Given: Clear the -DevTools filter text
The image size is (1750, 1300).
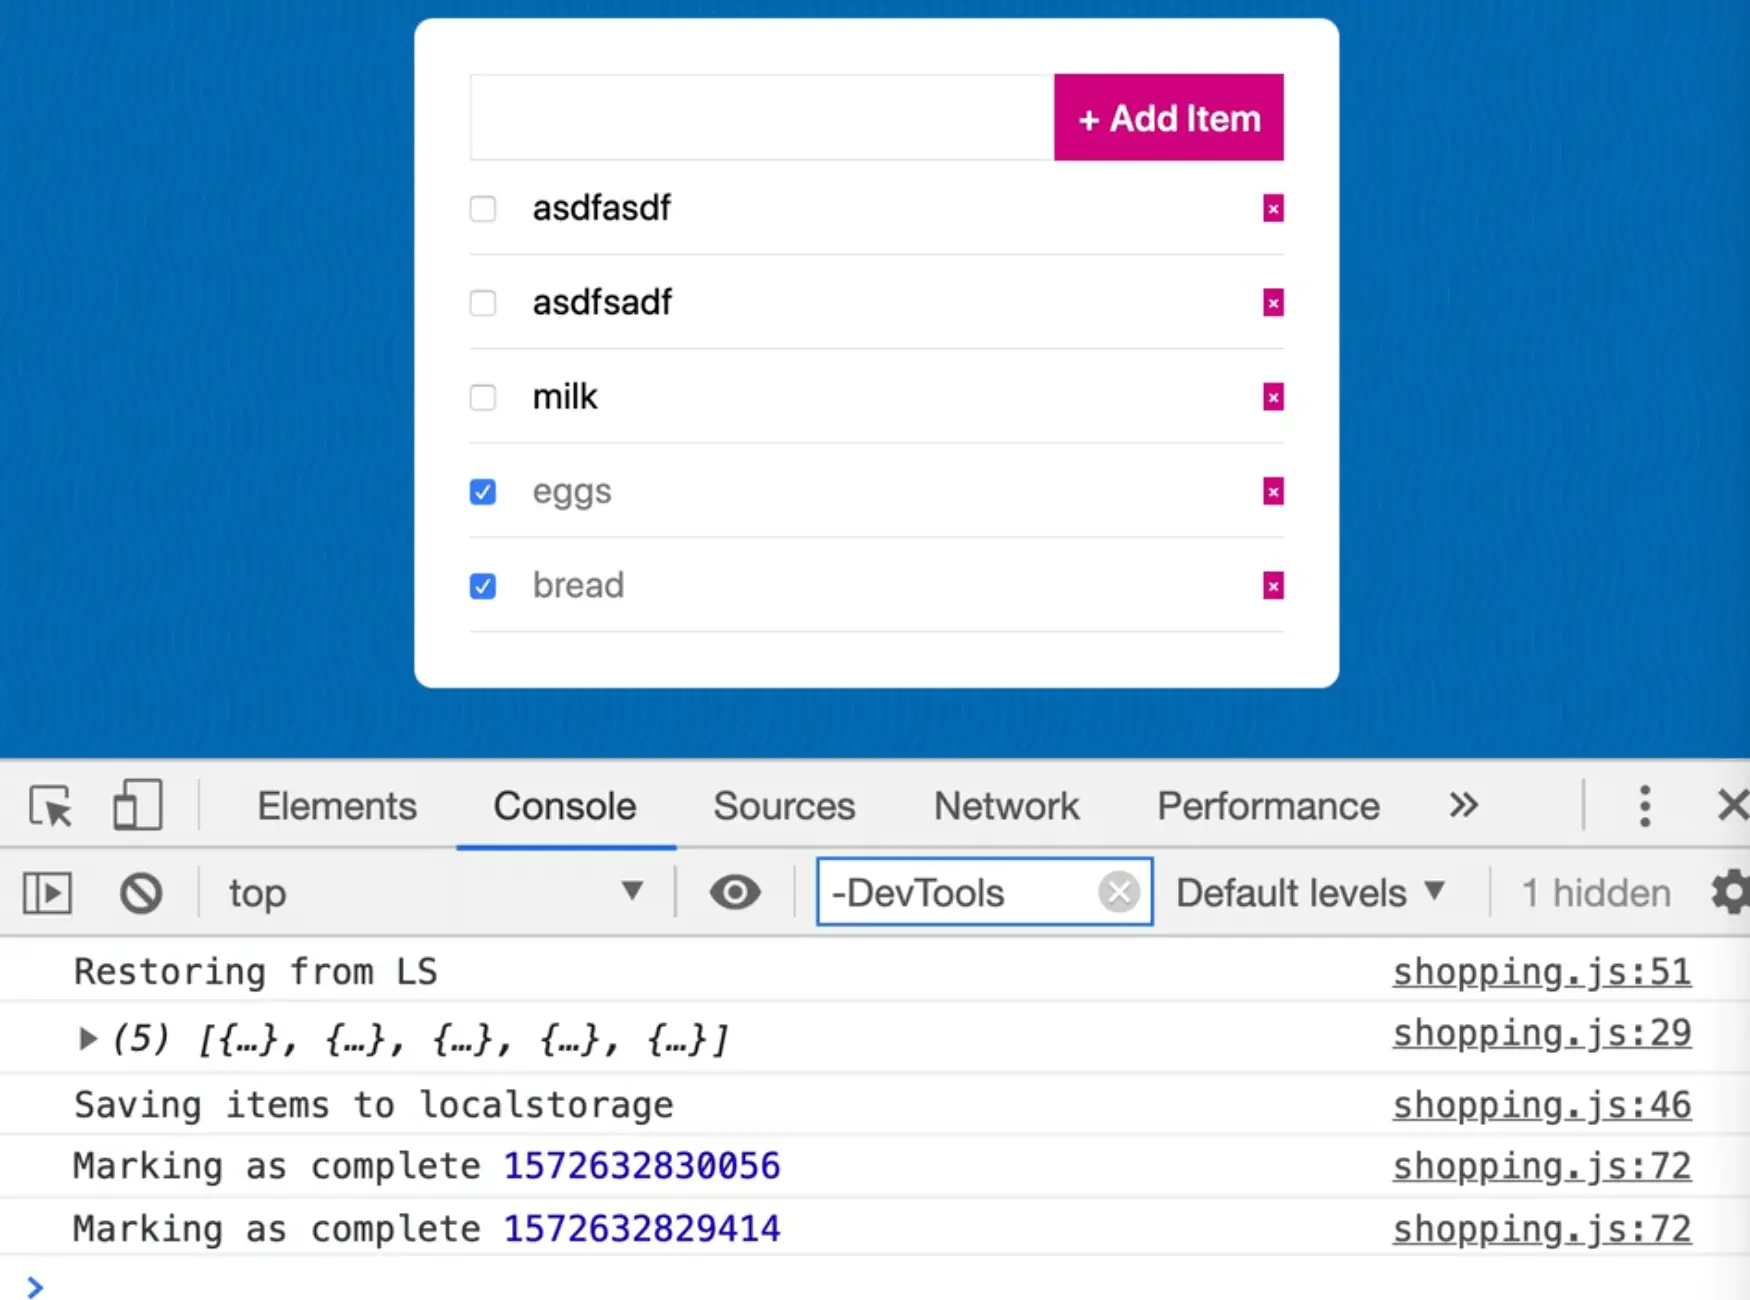Looking at the screenshot, I should coord(1118,892).
